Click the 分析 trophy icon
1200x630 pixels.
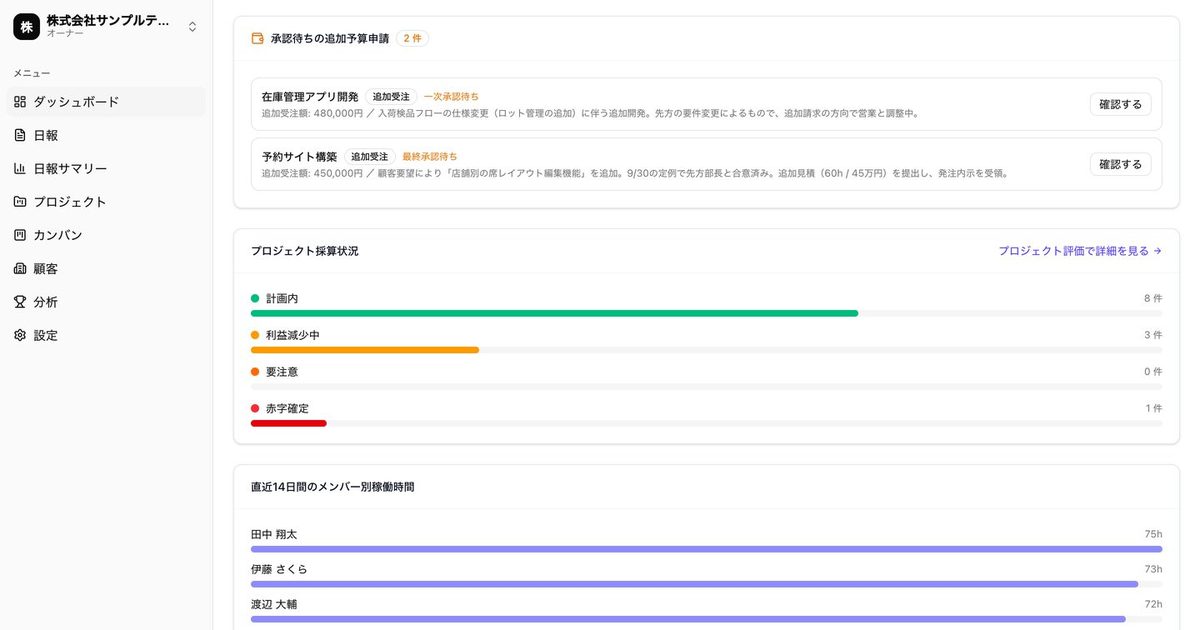point(20,301)
